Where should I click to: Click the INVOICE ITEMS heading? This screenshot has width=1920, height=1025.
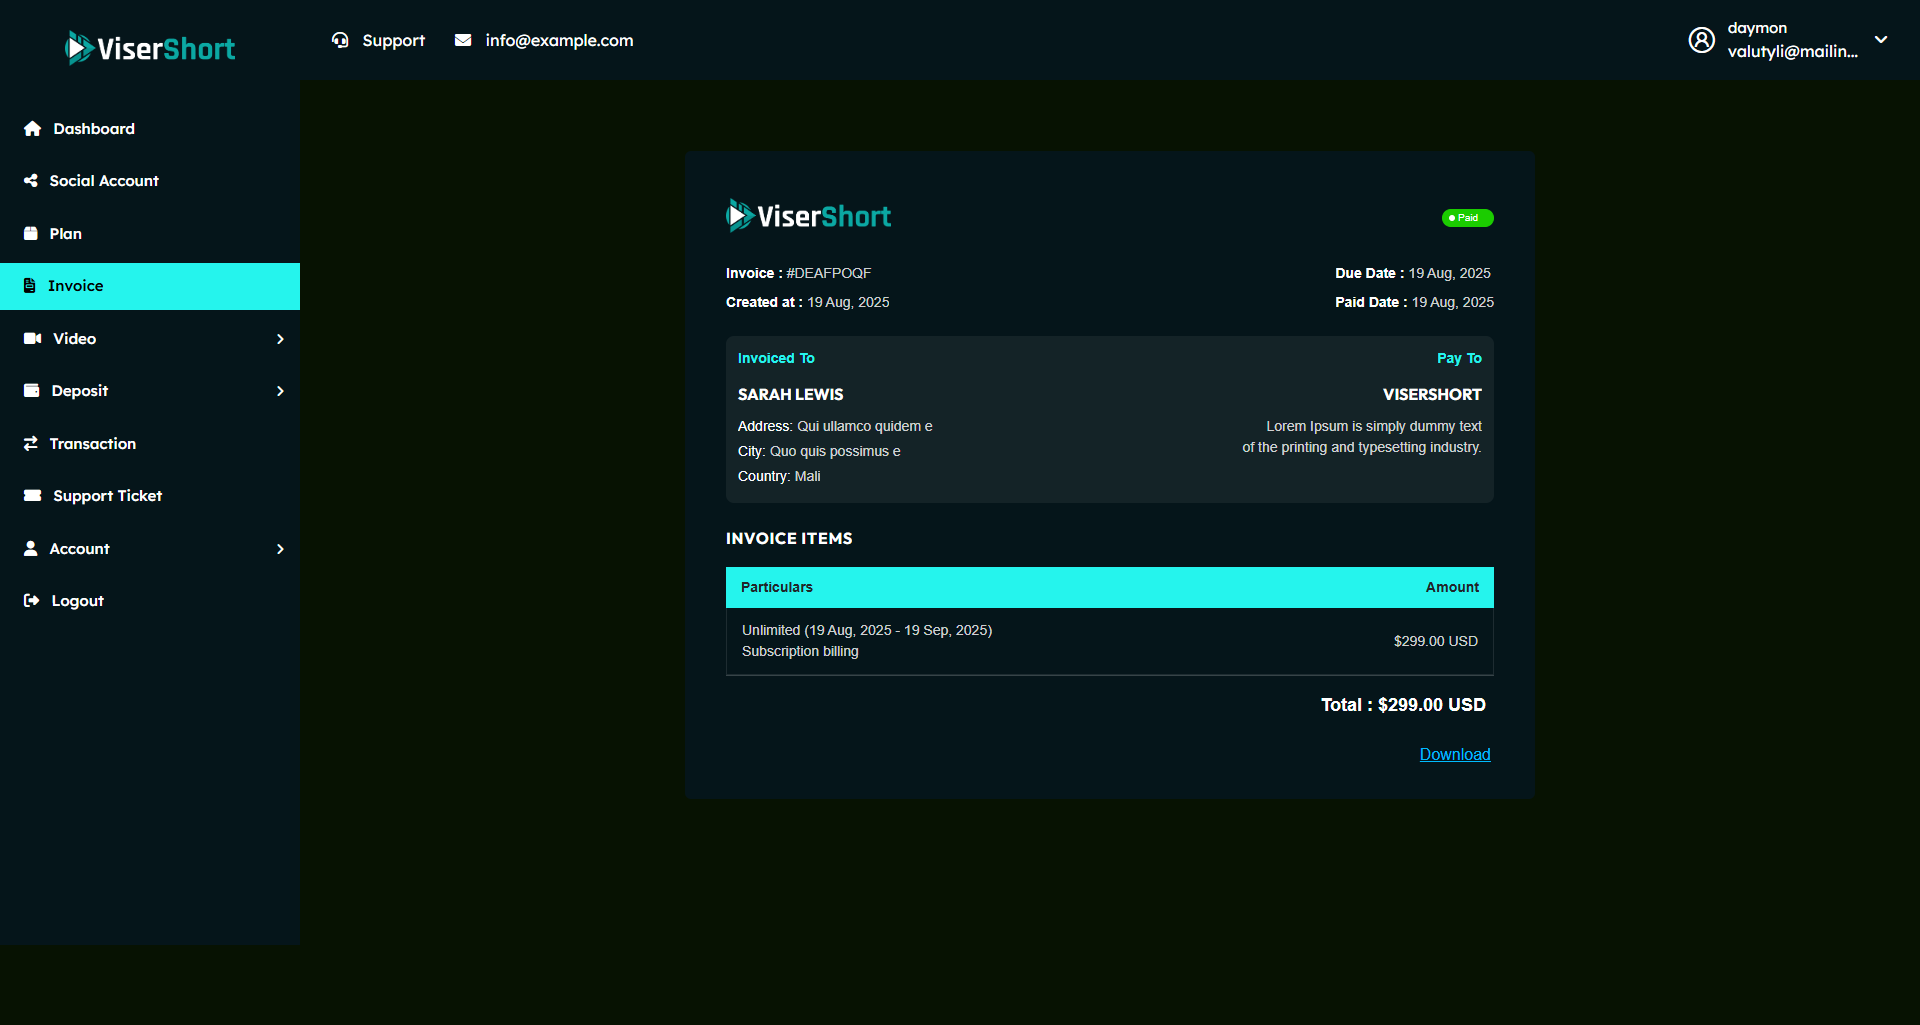click(x=789, y=538)
